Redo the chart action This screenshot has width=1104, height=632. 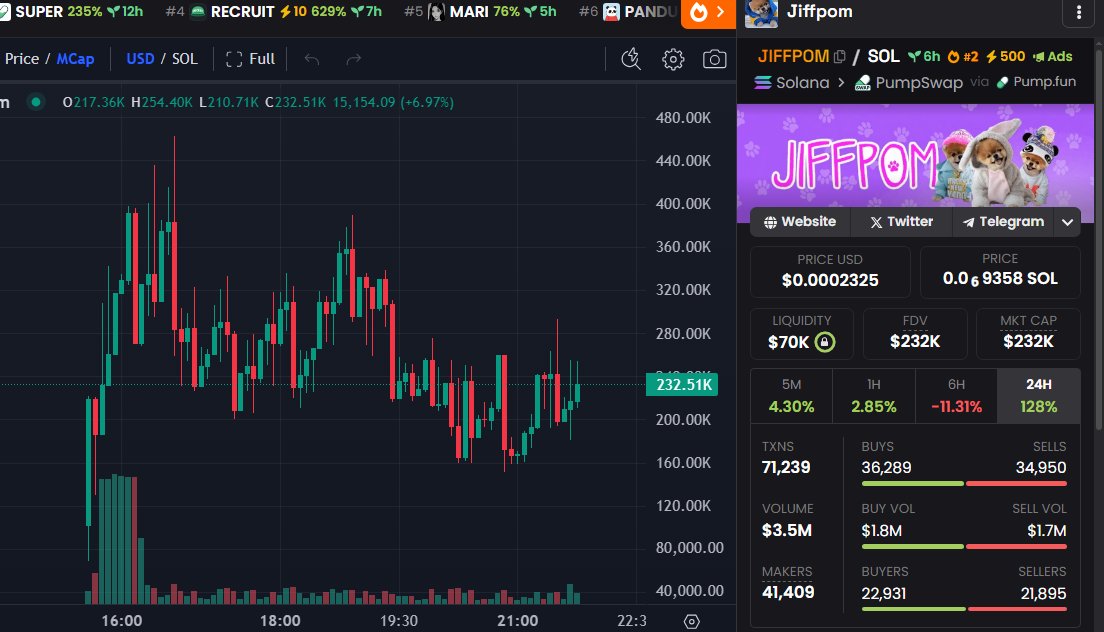coord(353,59)
